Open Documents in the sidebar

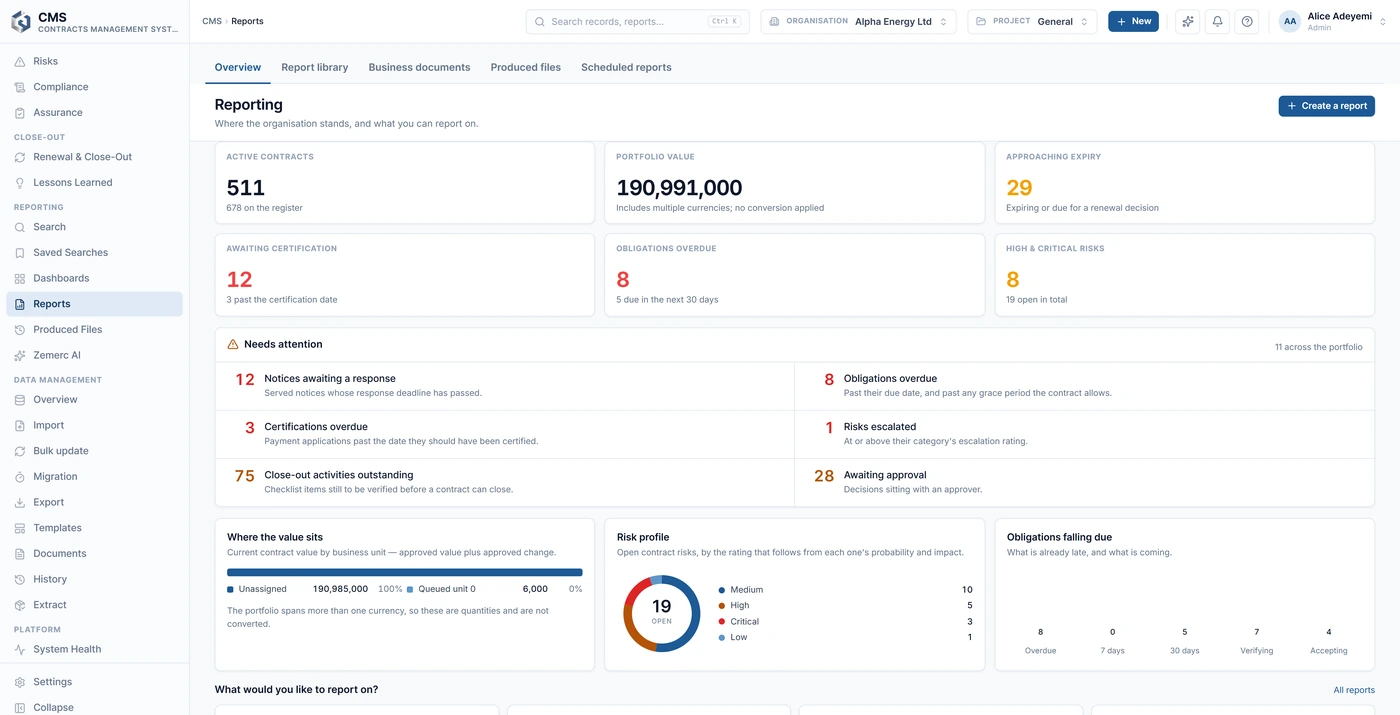94,553
